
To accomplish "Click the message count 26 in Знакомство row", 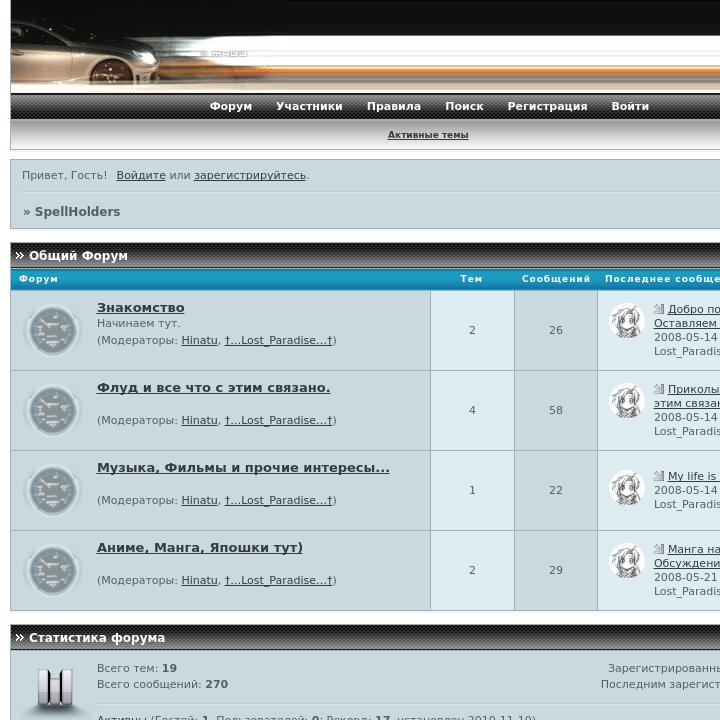I will [556, 330].
